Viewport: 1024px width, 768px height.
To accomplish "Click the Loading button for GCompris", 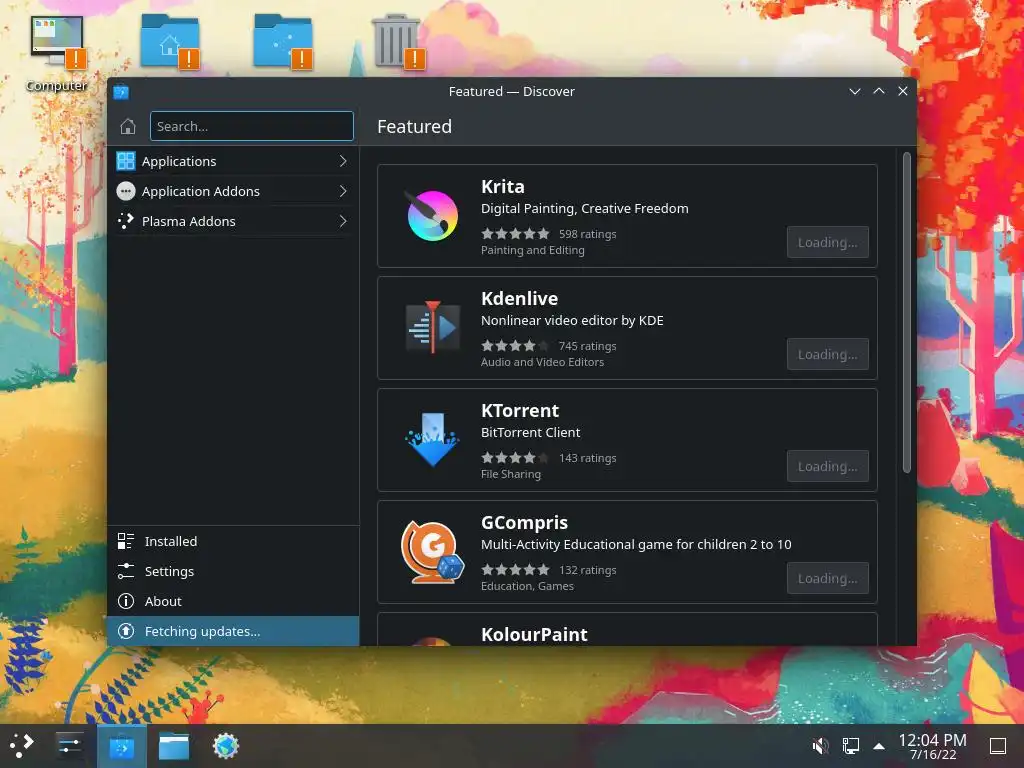I will 827,579.
